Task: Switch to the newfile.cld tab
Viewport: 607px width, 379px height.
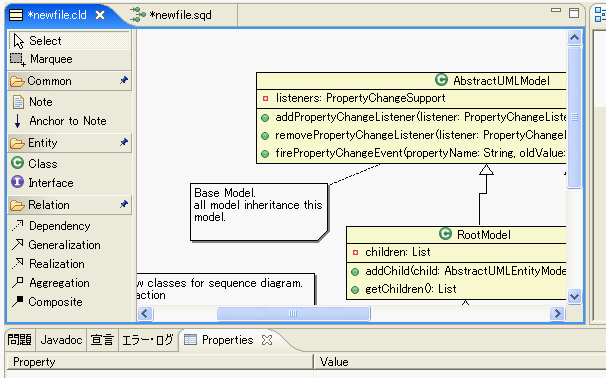Action: [57, 15]
